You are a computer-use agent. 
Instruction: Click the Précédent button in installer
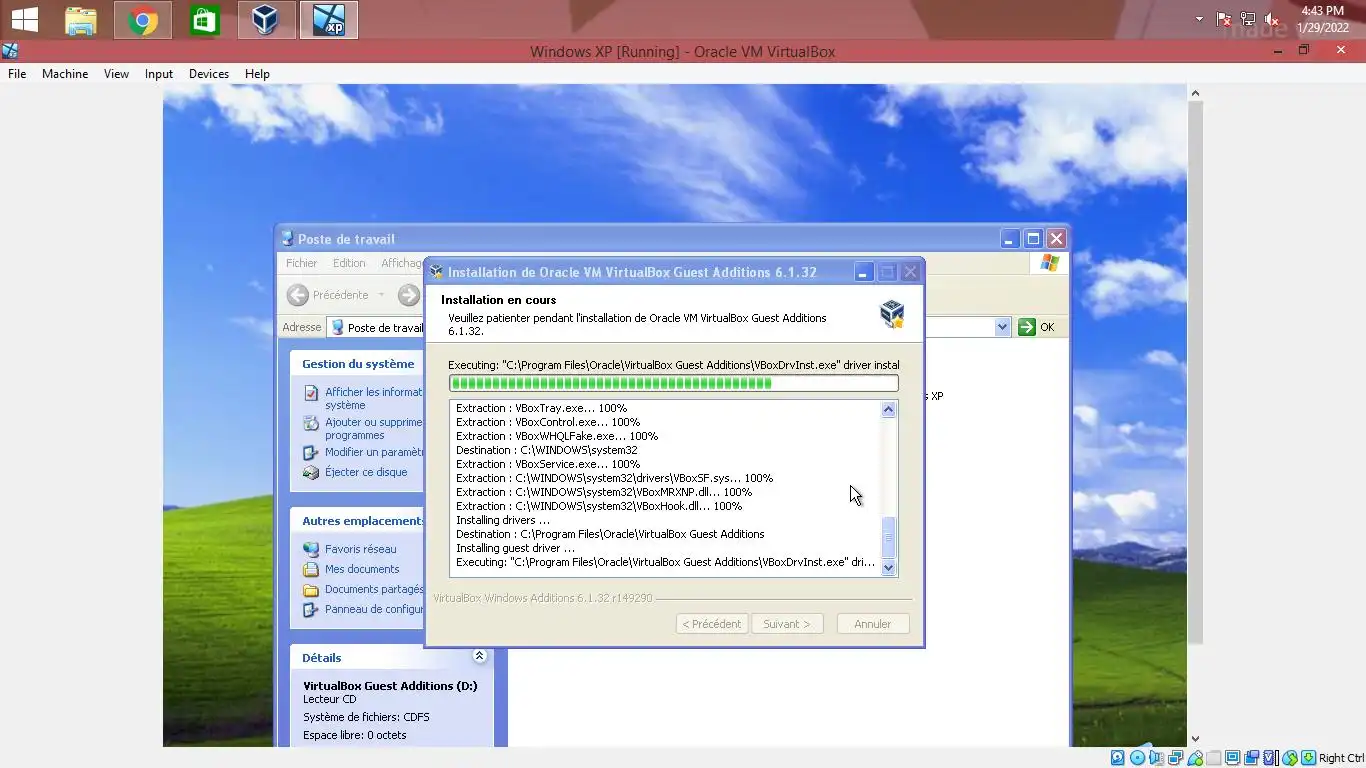coord(712,624)
